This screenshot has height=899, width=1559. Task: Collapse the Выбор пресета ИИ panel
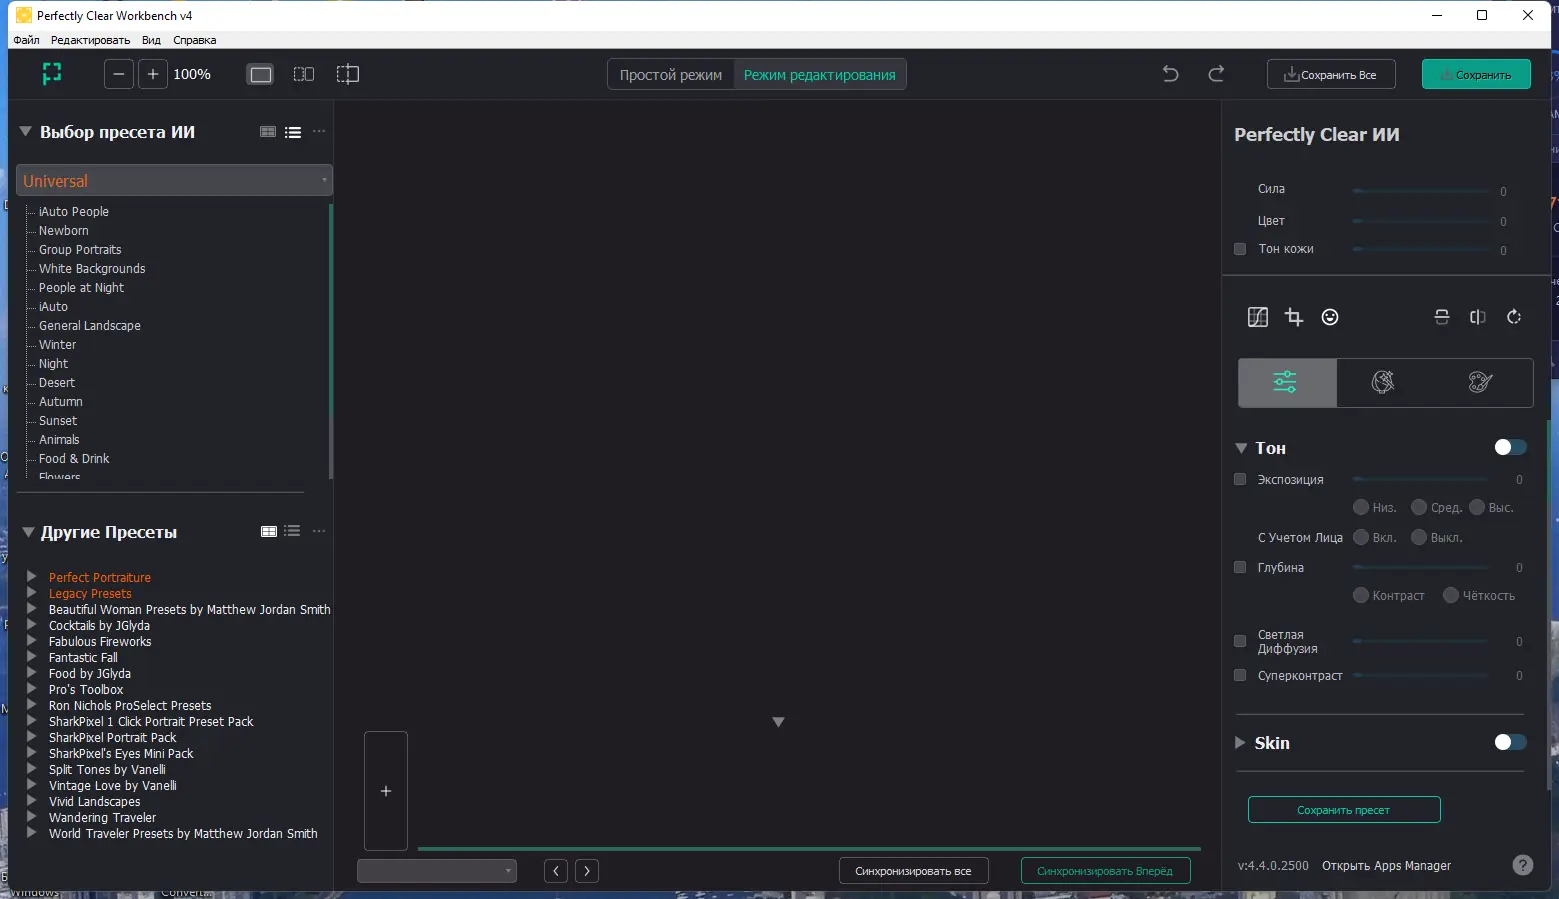[x=26, y=131]
